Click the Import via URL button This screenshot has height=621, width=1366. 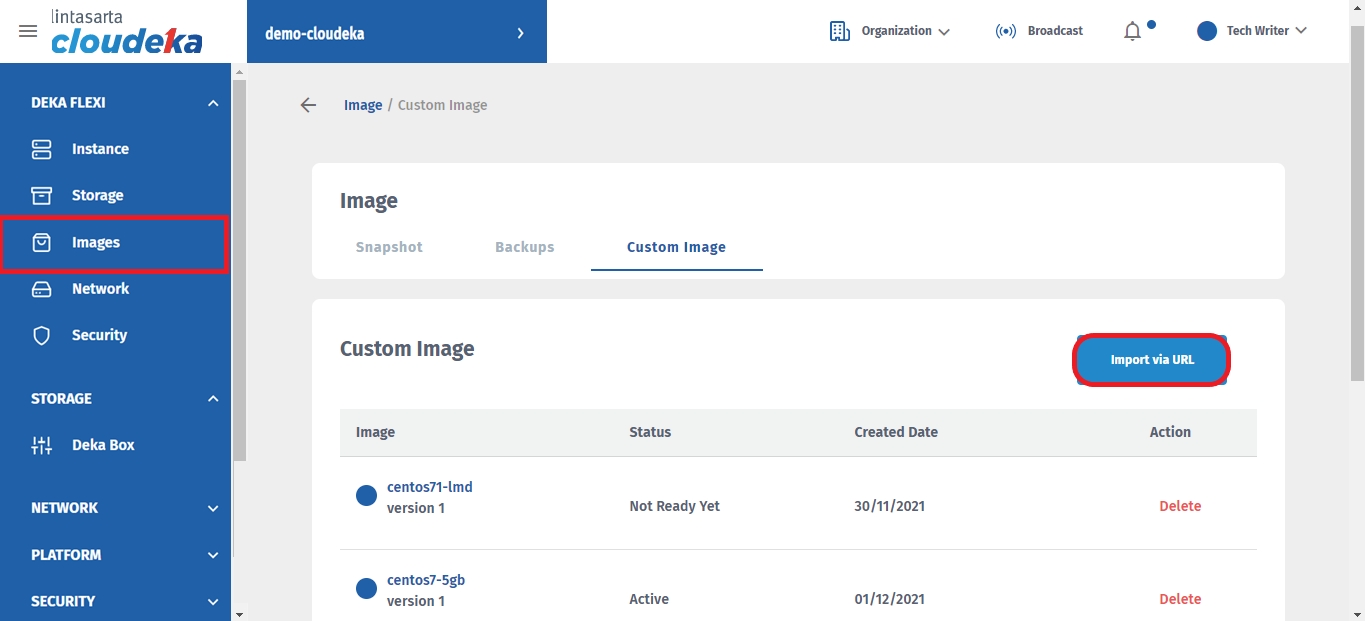pos(1151,360)
